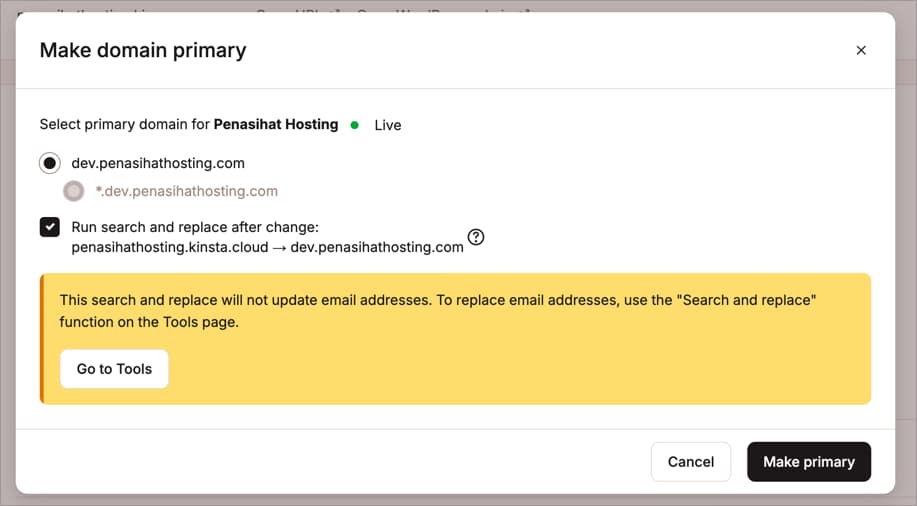Uncheck Run search and replace checkbox

tap(49, 227)
